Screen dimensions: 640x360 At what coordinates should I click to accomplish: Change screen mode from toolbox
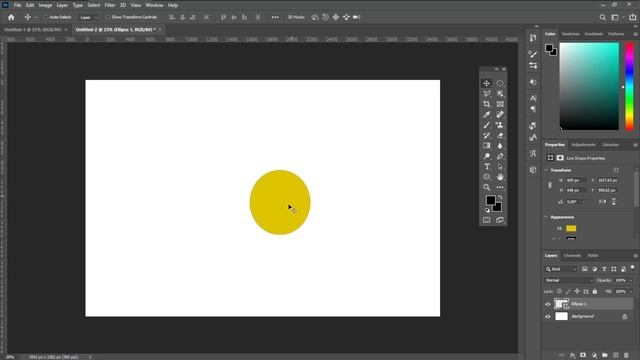(x=500, y=220)
